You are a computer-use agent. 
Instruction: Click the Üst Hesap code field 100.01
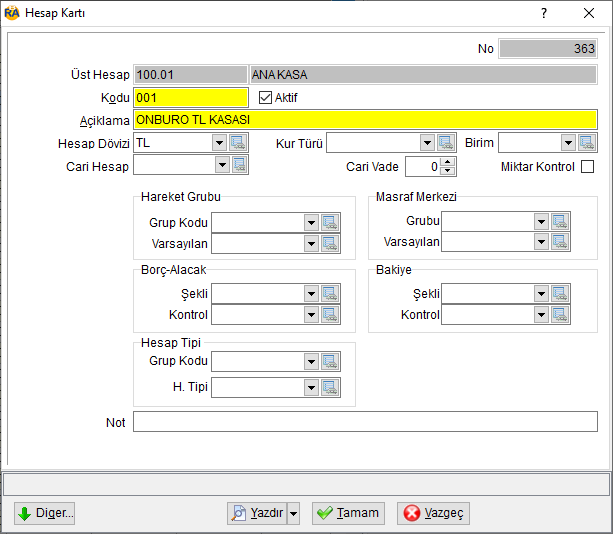[191, 74]
